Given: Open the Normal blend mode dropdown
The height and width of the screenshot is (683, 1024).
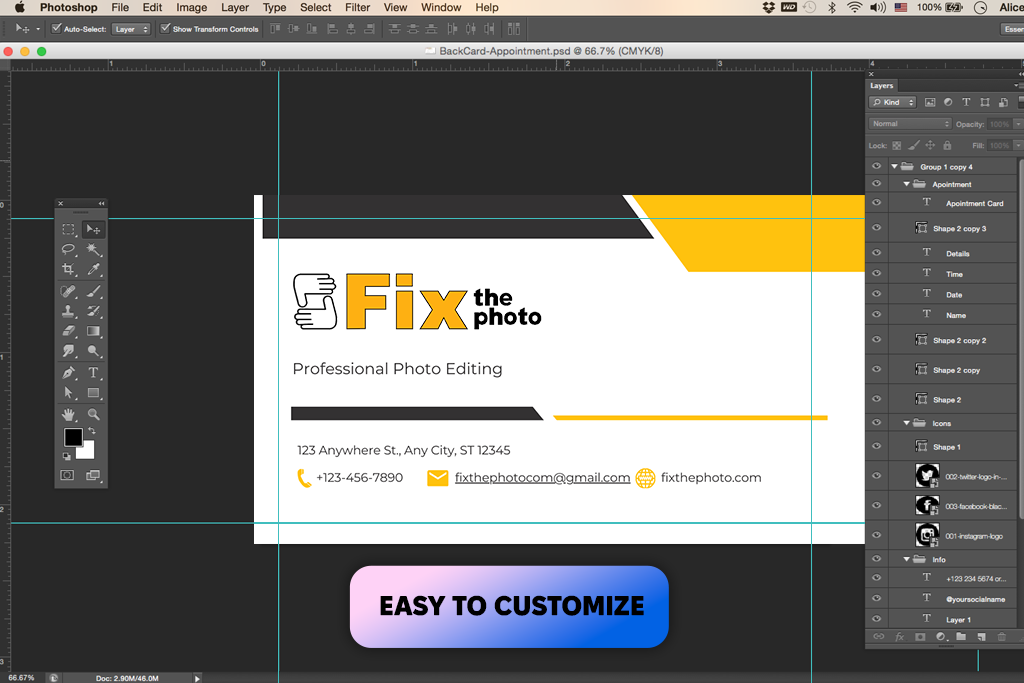Looking at the screenshot, I should tap(910, 124).
